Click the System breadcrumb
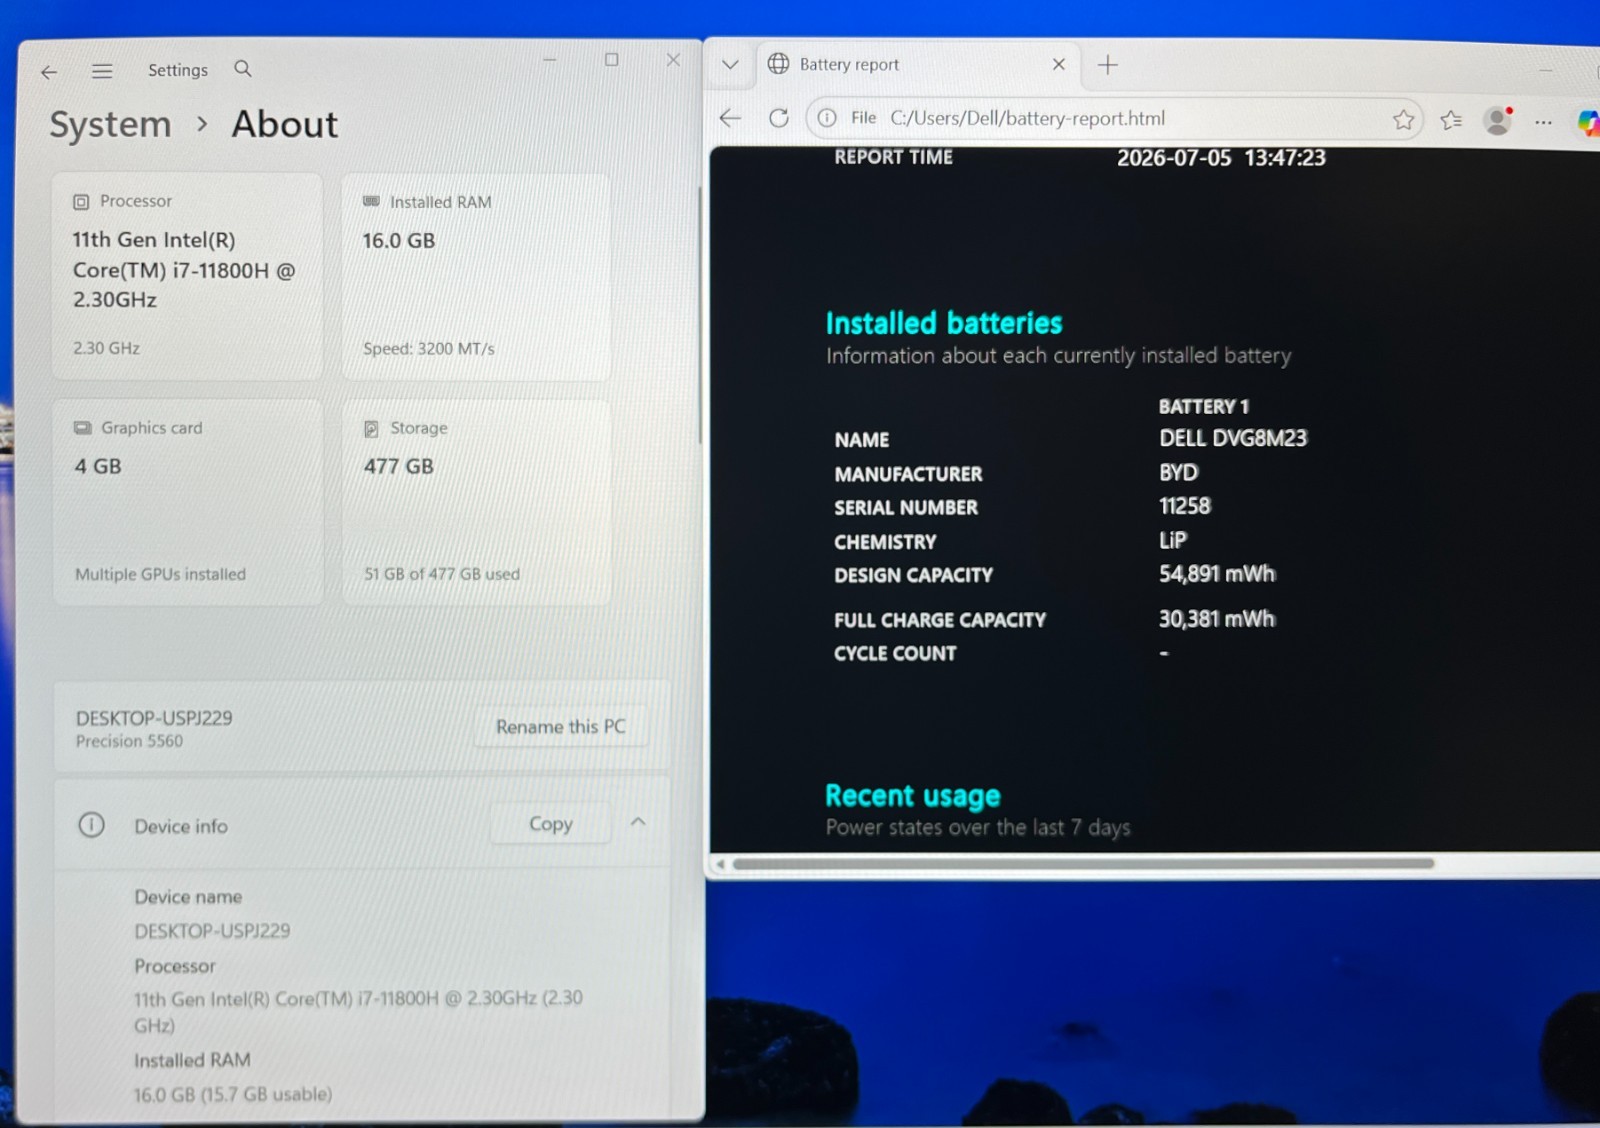1600x1128 pixels. (x=111, y=125)
